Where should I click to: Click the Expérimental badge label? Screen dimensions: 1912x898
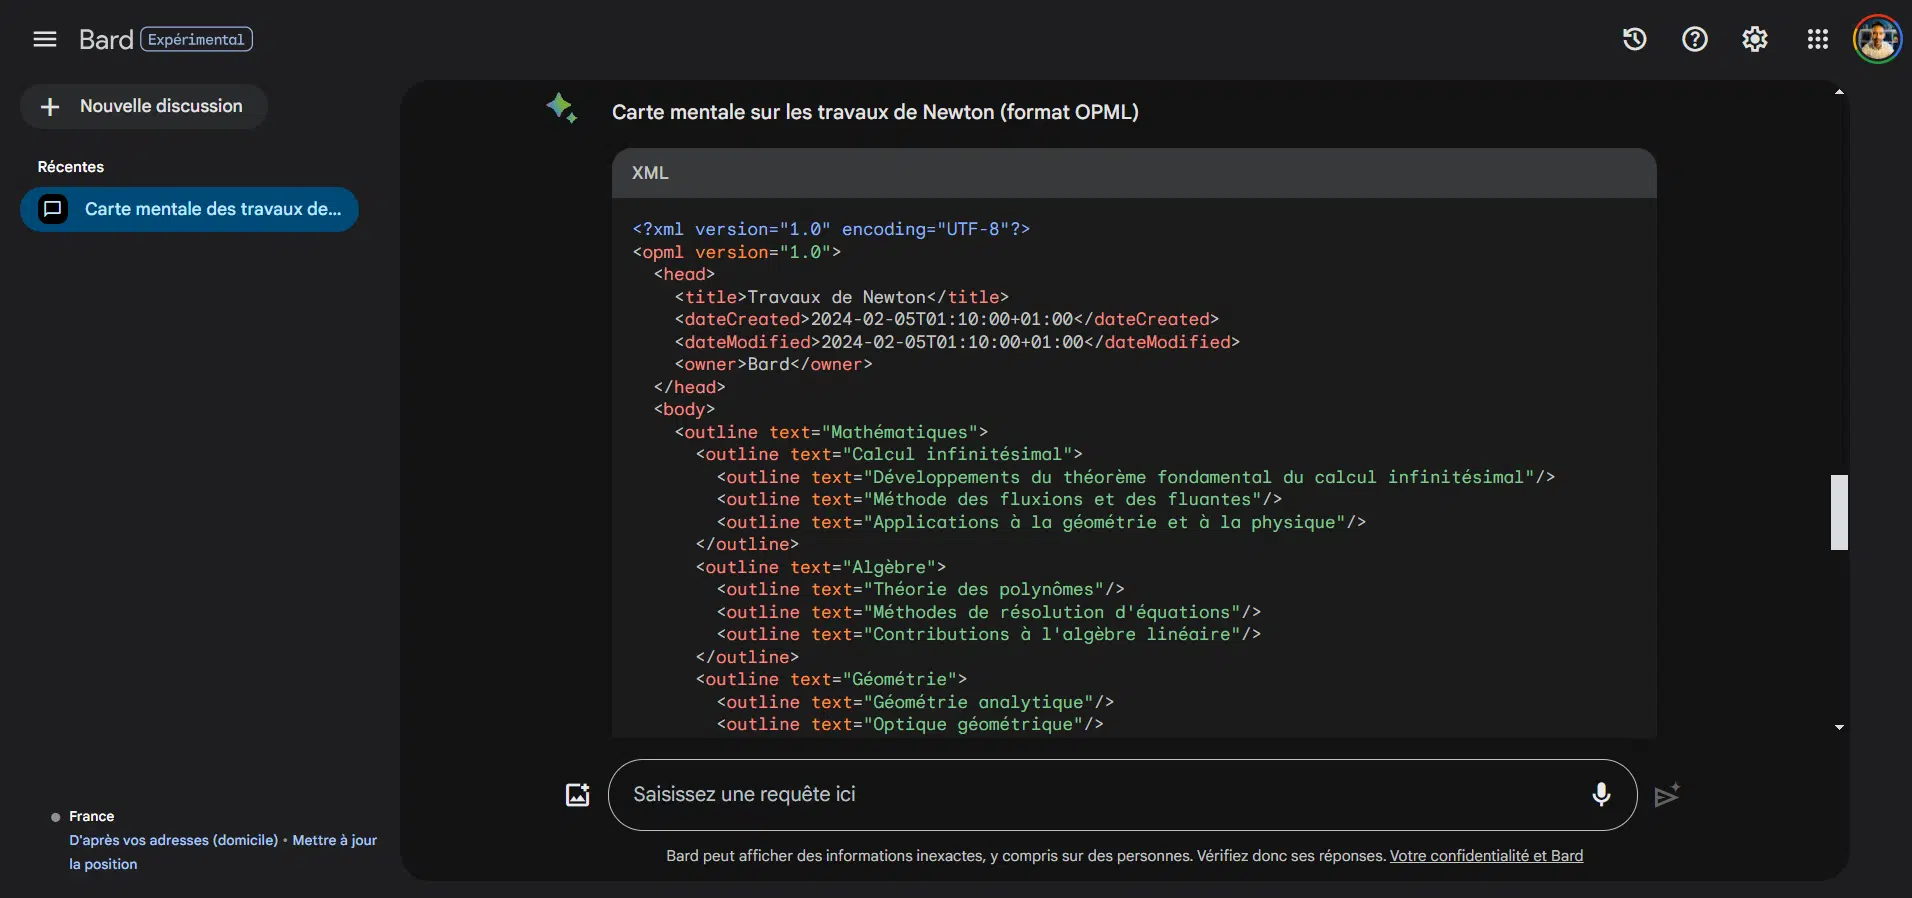[x=196, y=39]
